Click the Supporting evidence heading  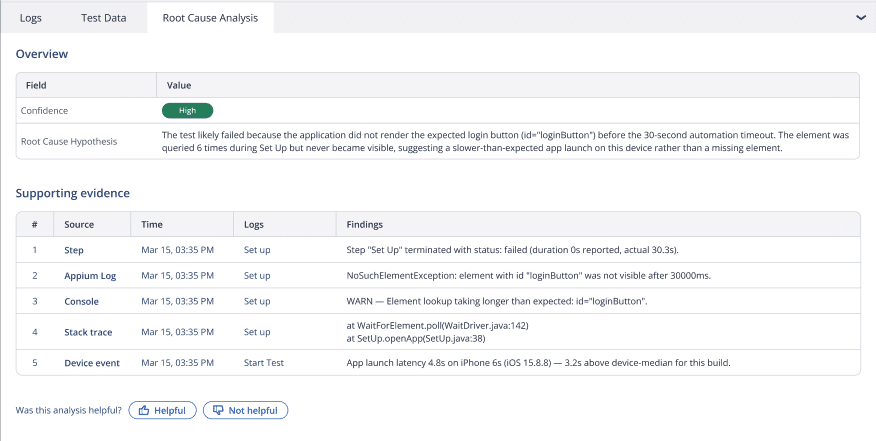(73, 193)
